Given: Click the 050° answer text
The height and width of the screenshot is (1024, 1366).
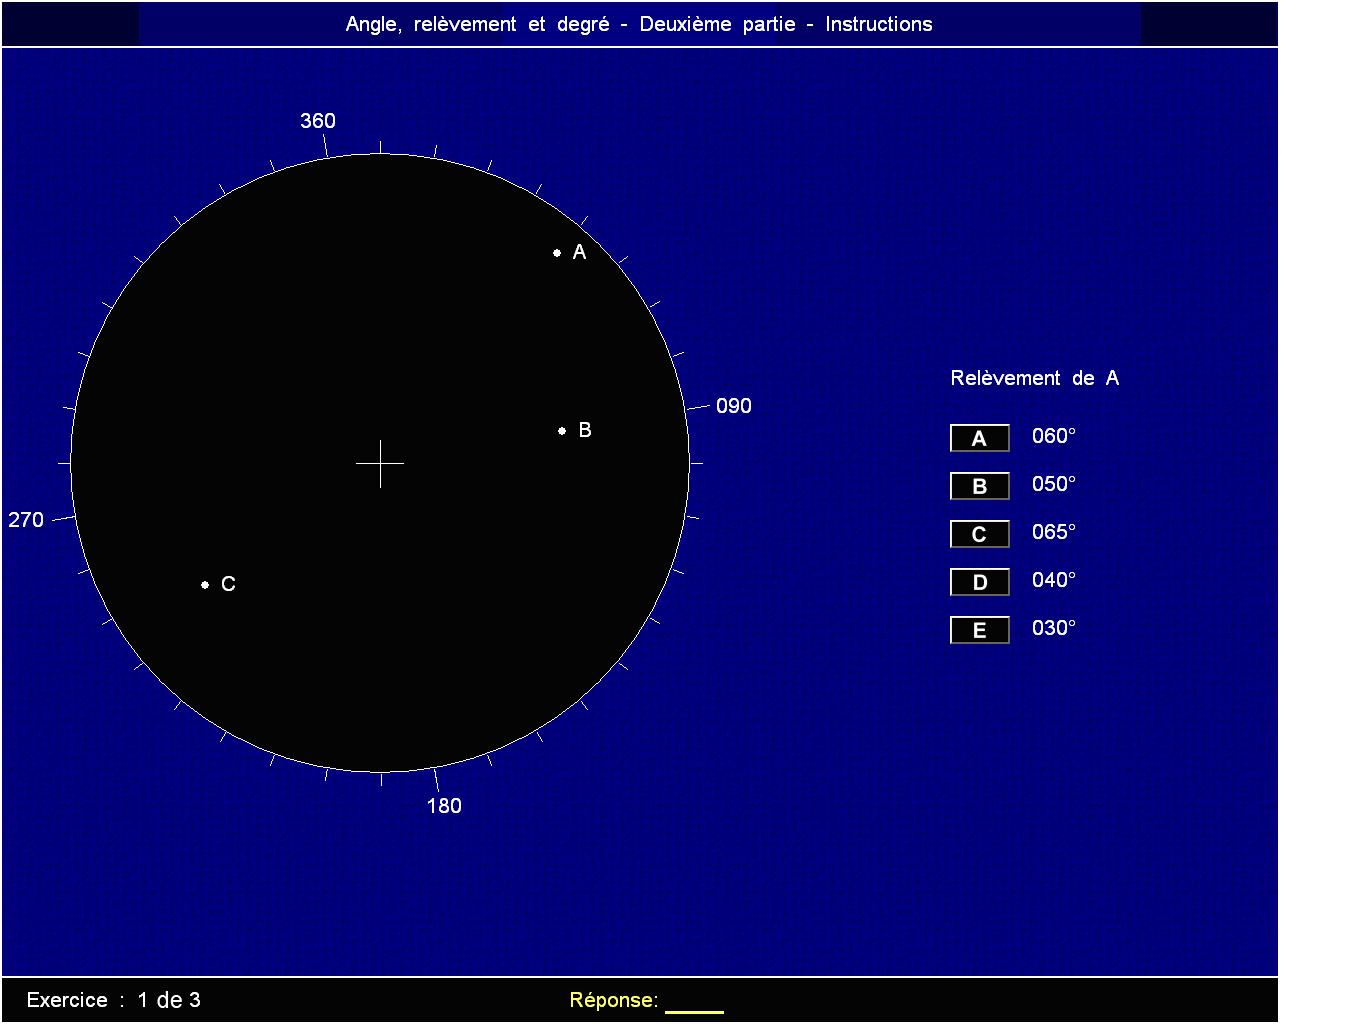Looking at the screenshot, I should 1053,484.
